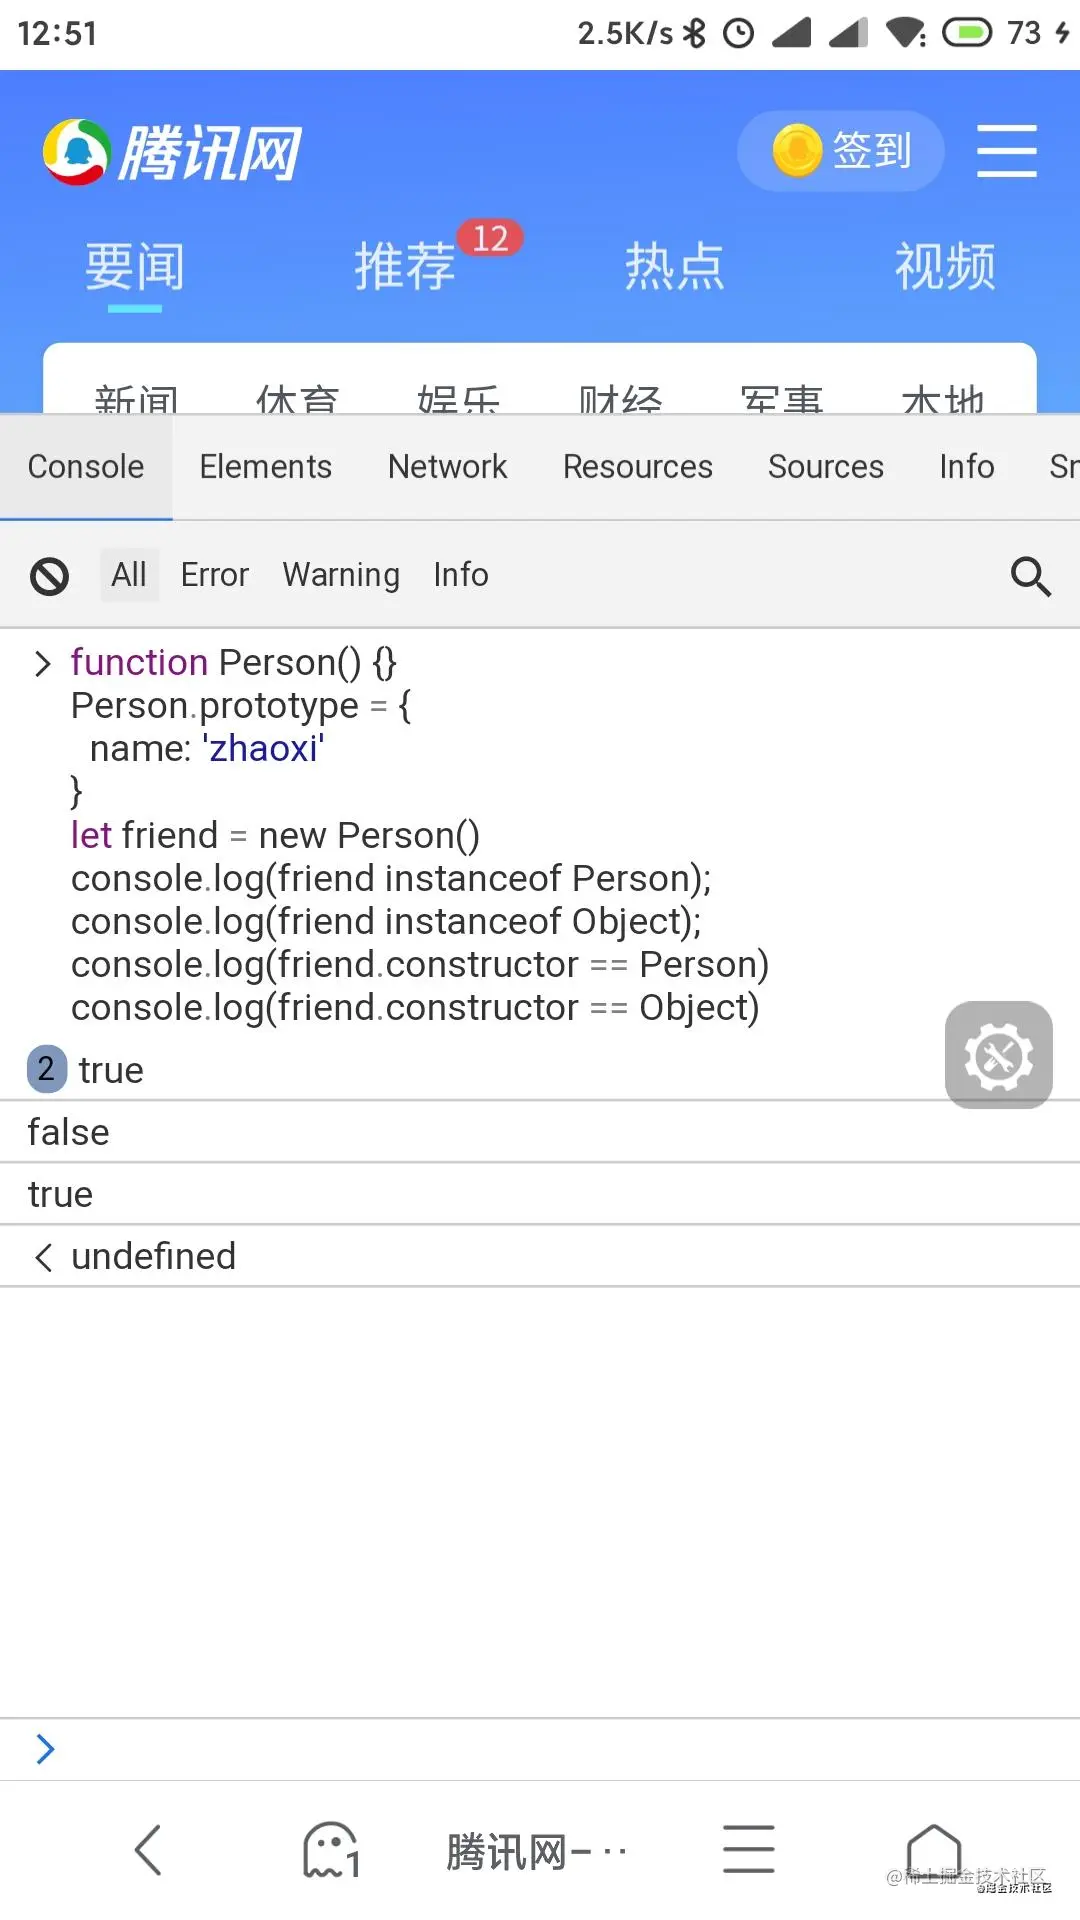This screenshot has height=1920, width=1080.
Task: Select the All log filter
Action: [129, 575]
